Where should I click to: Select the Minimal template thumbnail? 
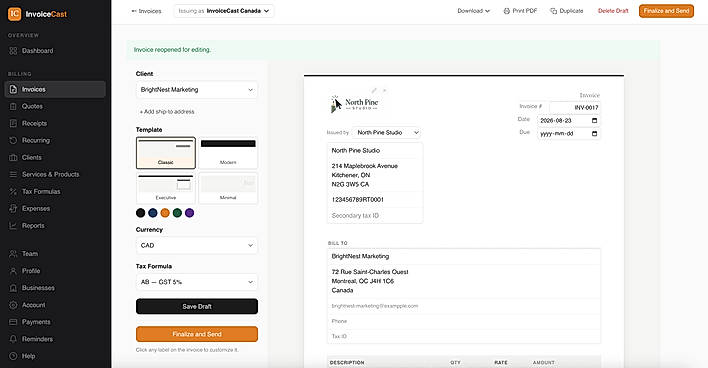point(228,188)
